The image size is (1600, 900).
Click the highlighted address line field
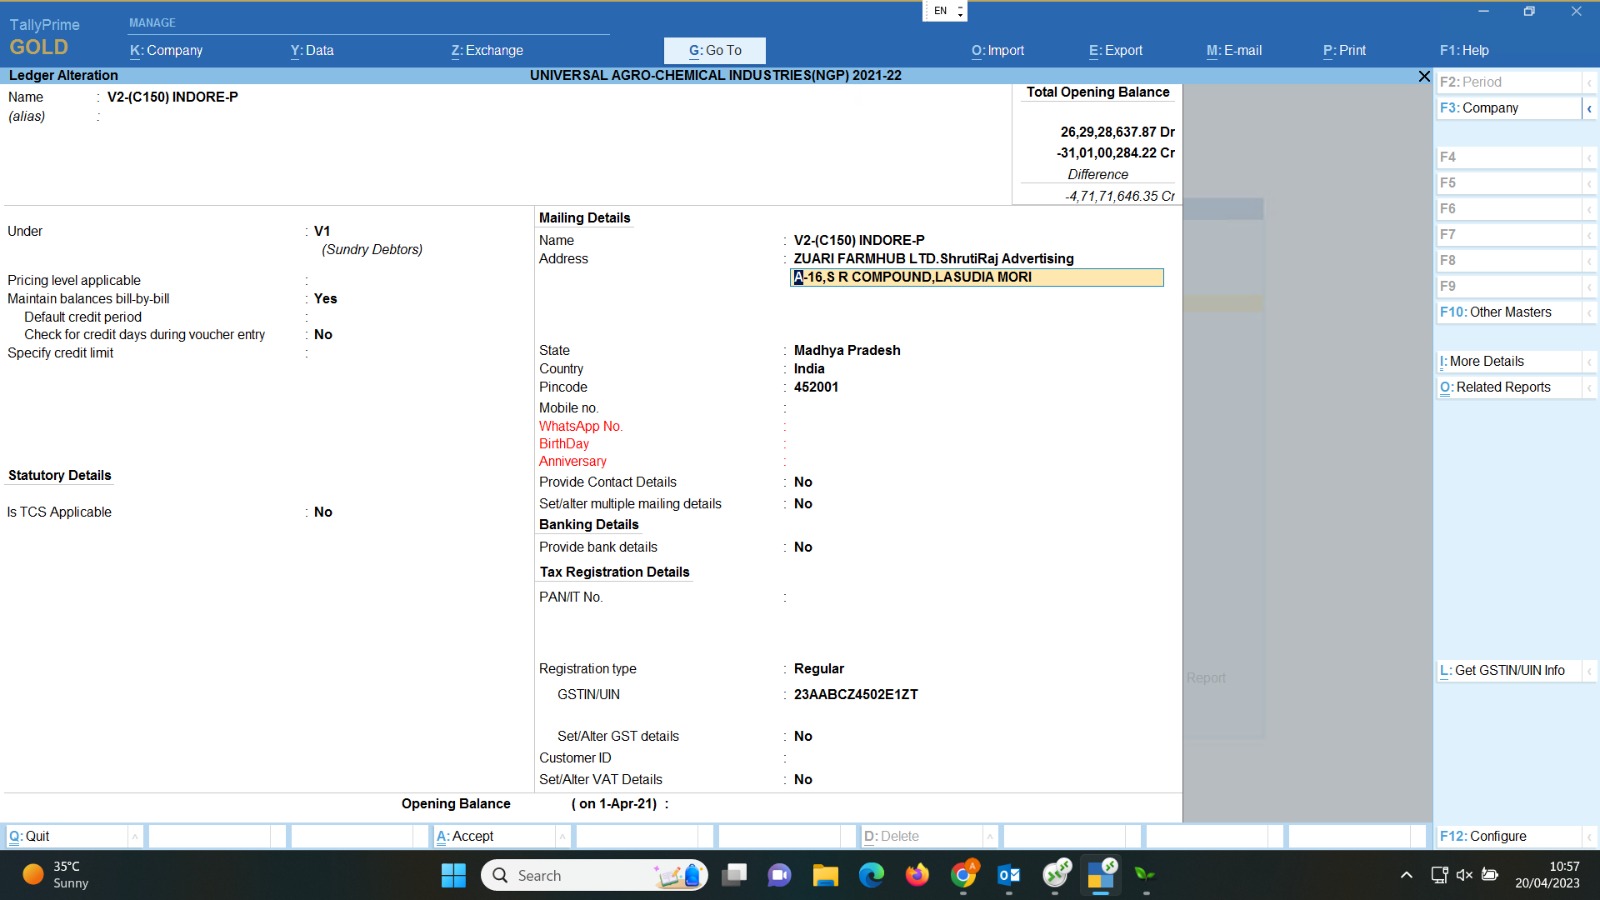click(976, 278)
